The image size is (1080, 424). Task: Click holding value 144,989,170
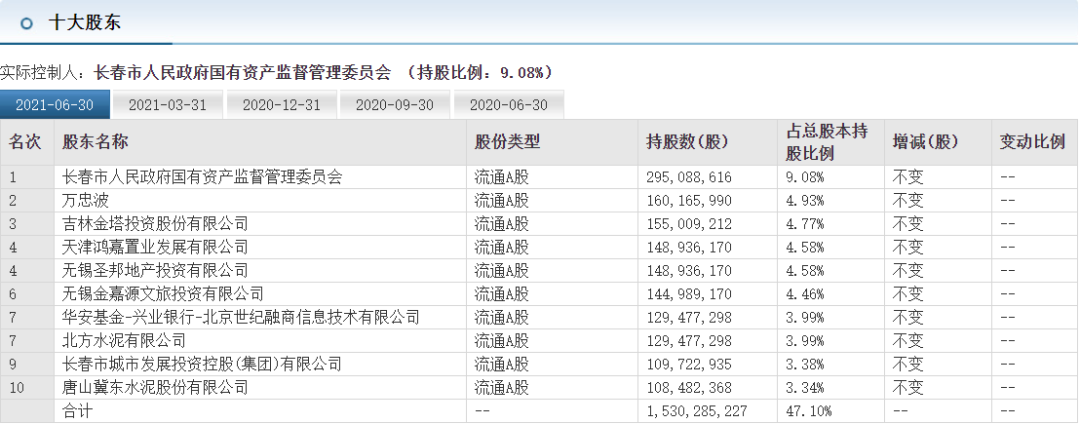689,295
